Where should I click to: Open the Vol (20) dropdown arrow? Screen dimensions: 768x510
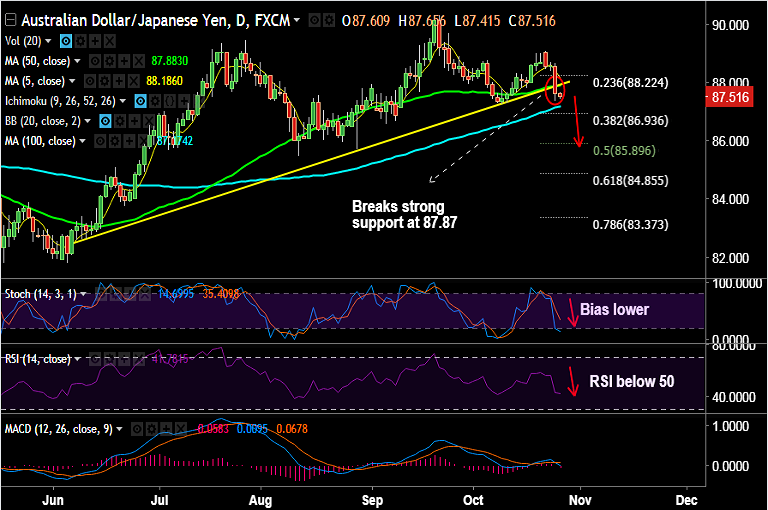48,41
